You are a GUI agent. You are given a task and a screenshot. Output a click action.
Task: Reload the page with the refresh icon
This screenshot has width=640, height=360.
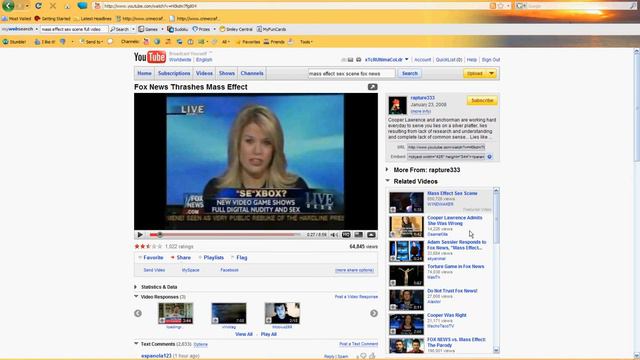click(x=38, y=6)
